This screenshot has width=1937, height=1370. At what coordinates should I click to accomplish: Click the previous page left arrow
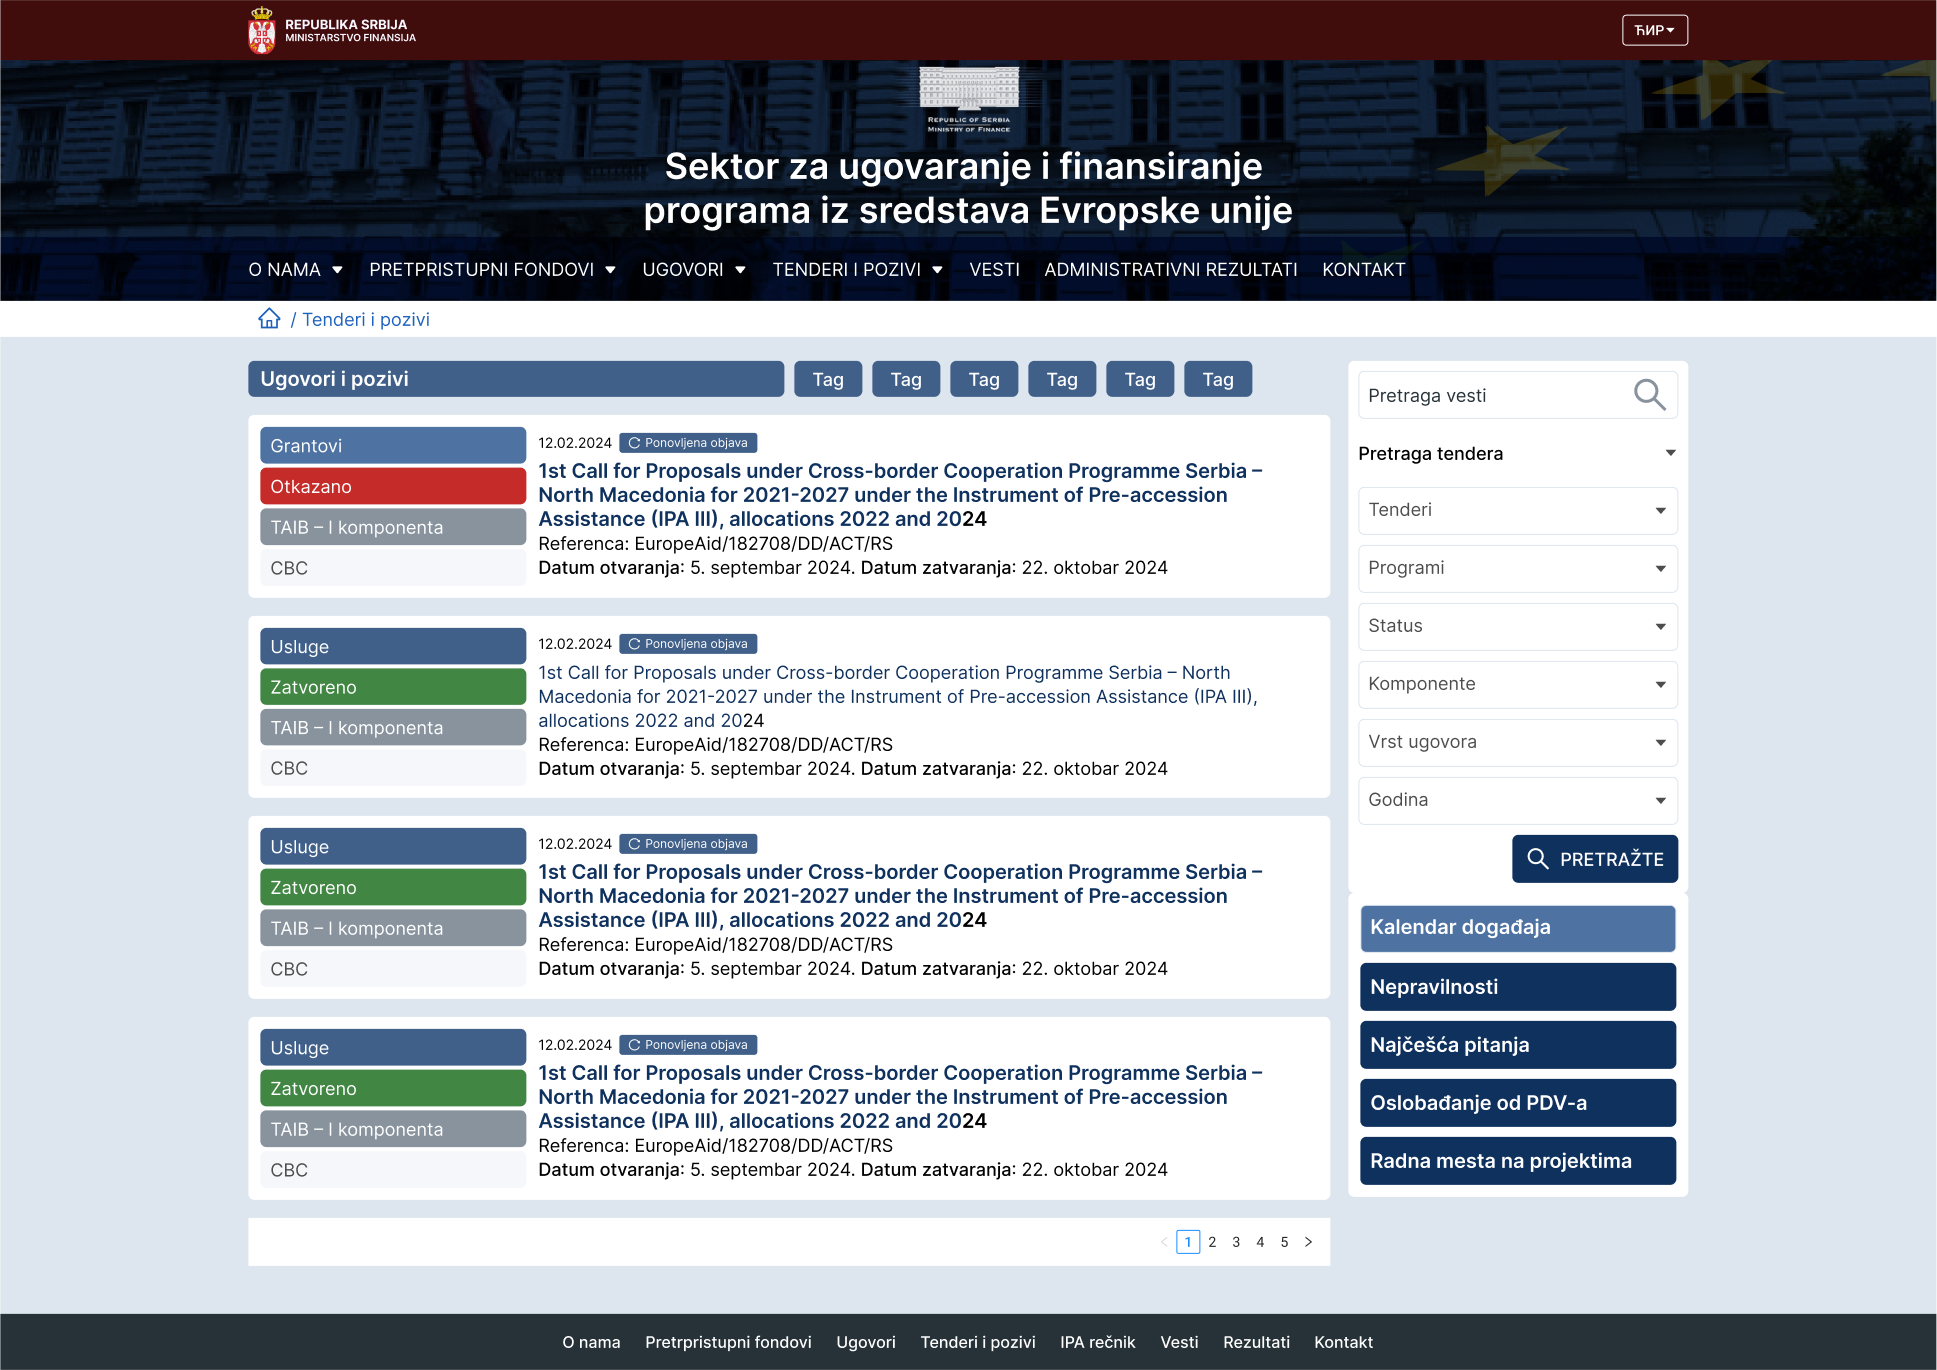coord(1164,1242)
